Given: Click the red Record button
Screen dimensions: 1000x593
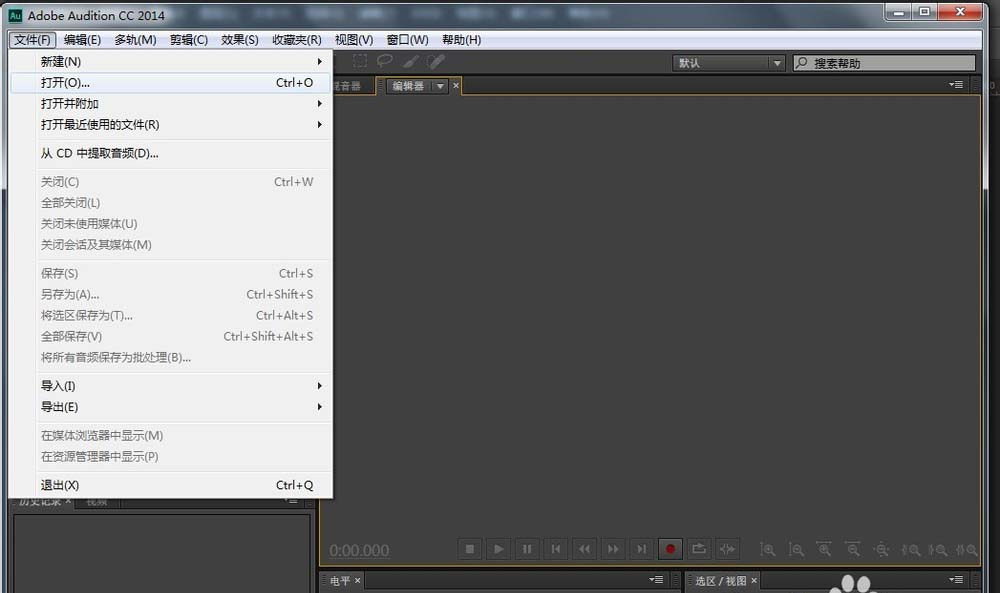Looking at the screenshot, I should pos(670,549).
